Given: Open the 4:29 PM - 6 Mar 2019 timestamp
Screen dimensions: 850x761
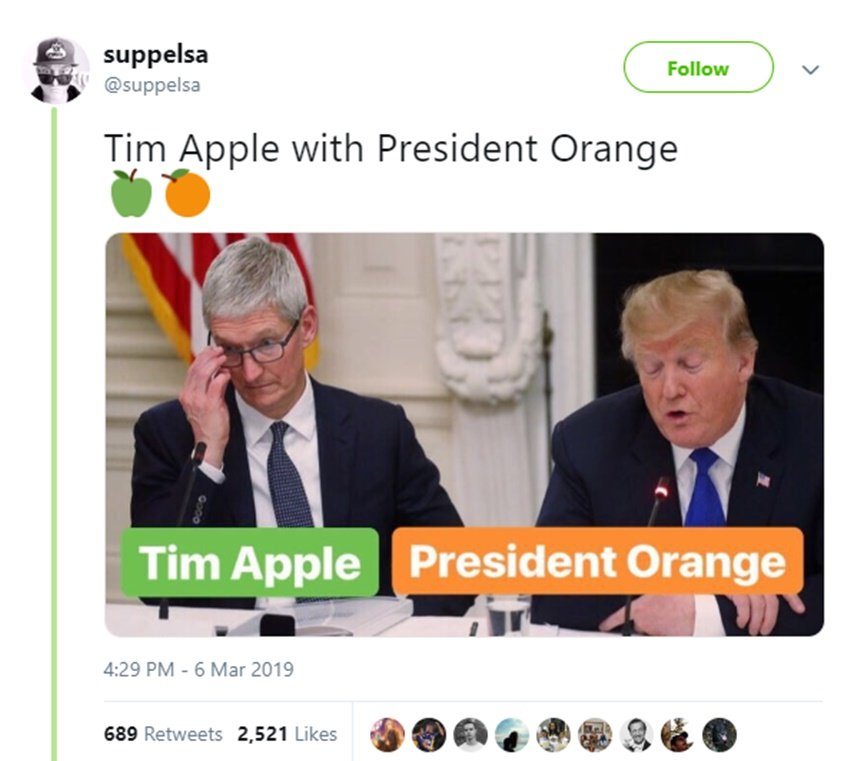Looking at the screenshot, I should [198, 669].
